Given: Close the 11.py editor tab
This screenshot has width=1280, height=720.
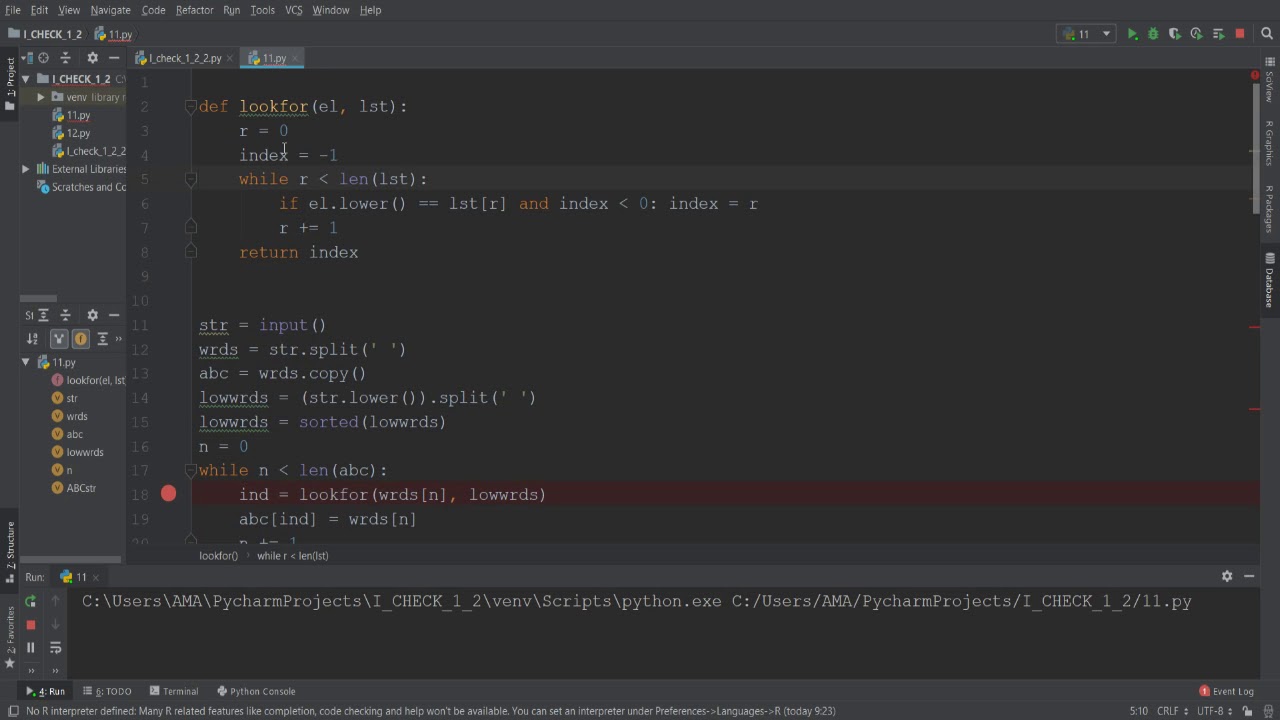Looking at the screenshot, I should point(295,58).
